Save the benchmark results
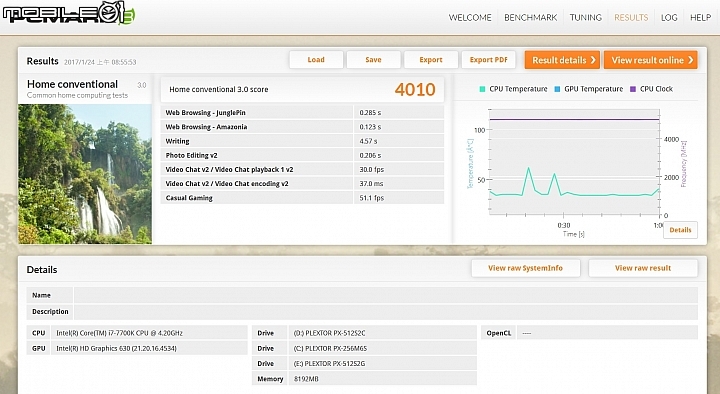 [x=373, y=60]
